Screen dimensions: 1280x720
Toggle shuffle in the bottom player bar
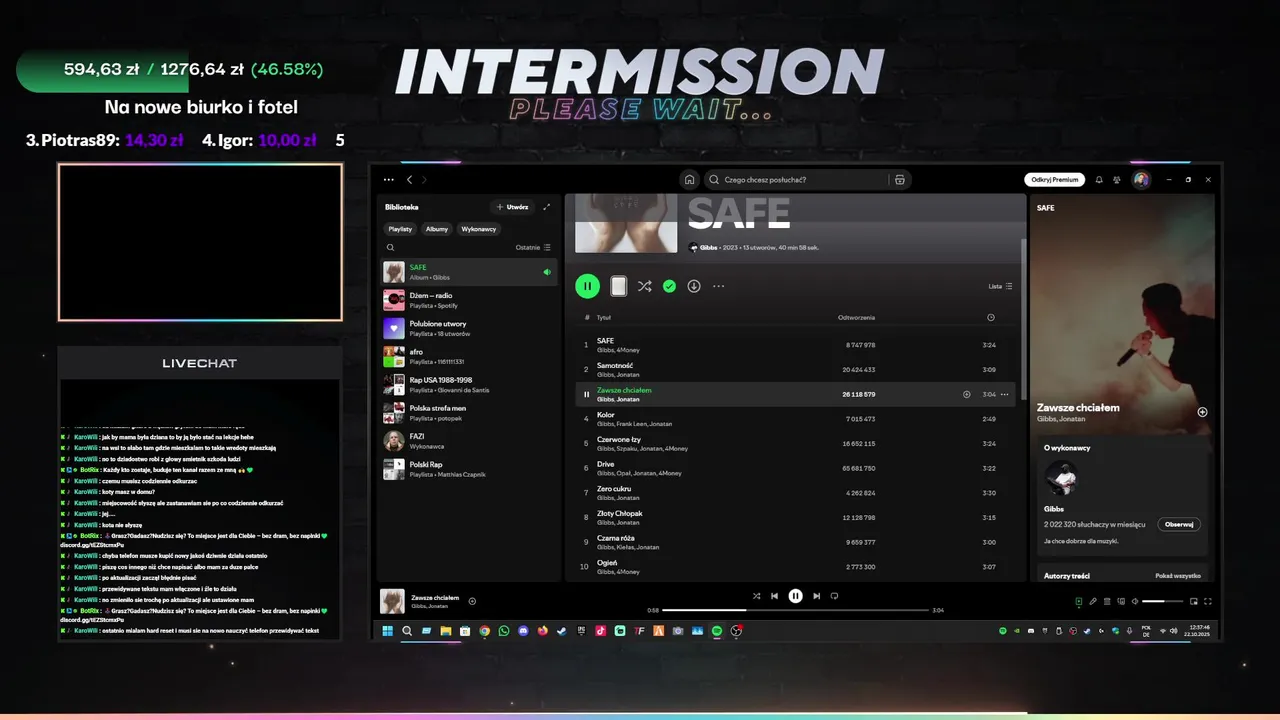(756, 596)
